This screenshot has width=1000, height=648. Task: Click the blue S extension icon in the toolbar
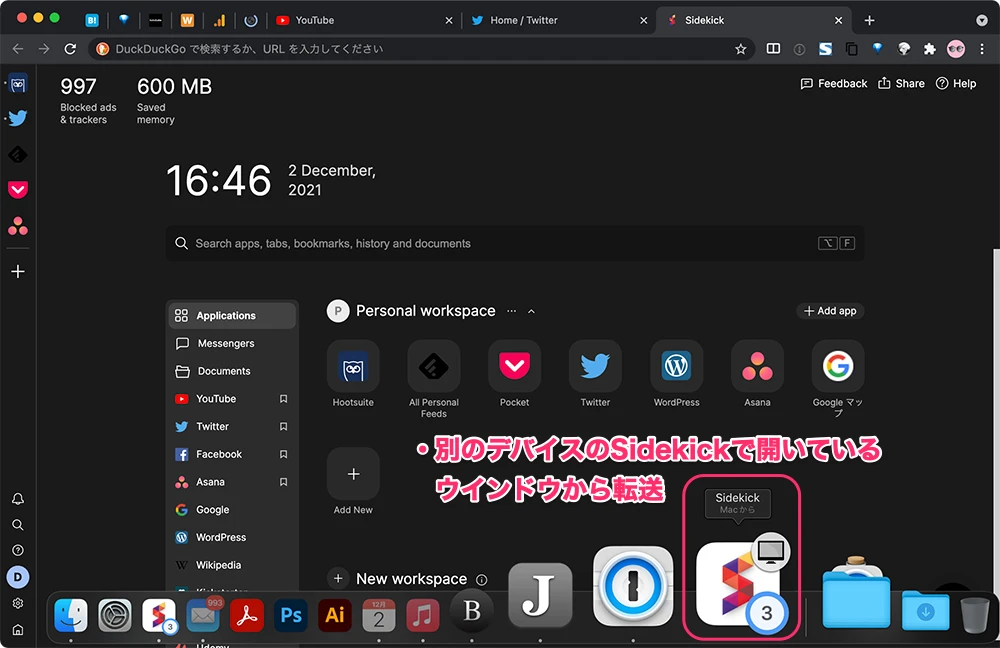click(x=825, y=49)
